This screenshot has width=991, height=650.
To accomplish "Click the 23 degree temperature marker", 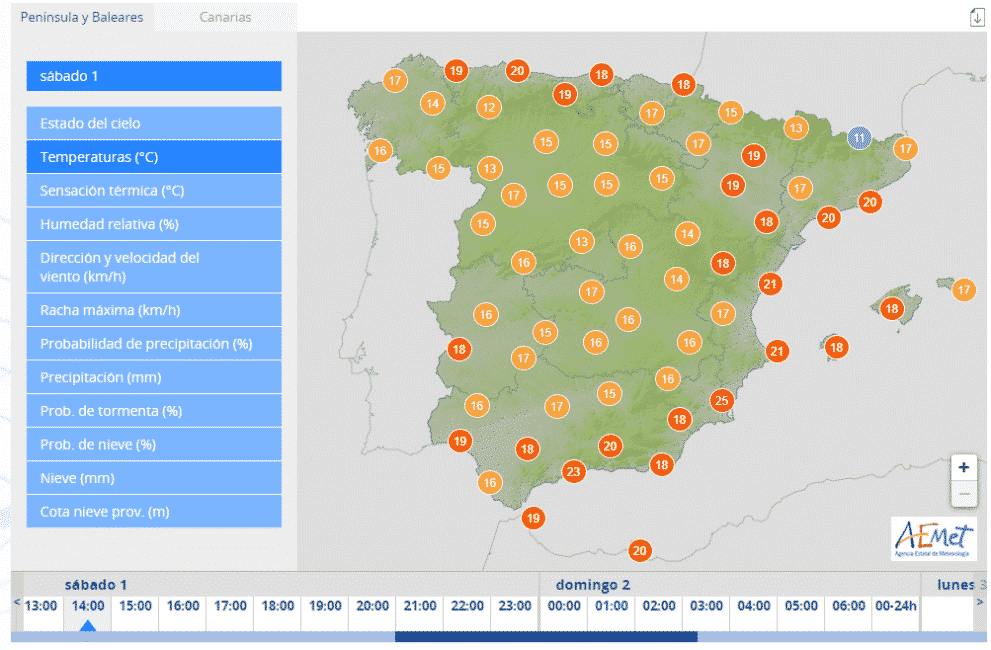I will [x=573, y=472].
